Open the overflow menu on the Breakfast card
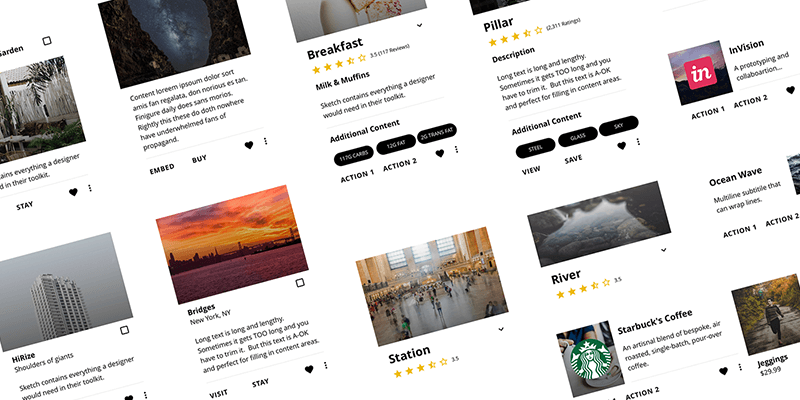 (456, 149)
